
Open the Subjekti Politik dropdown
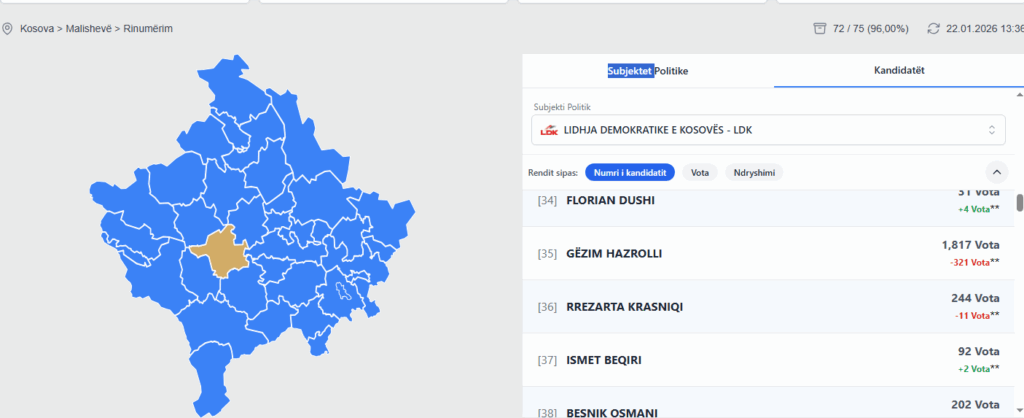click(768, 130)
